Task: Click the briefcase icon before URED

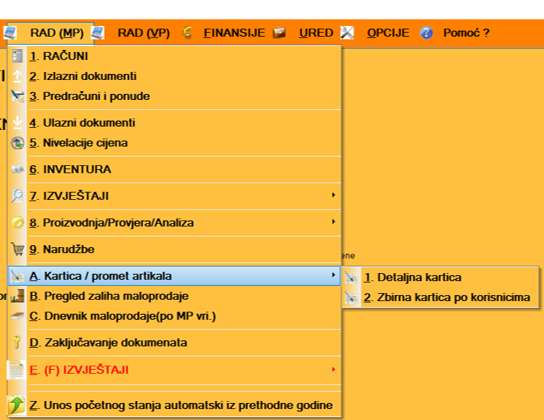Action: (x=279, y=33)
